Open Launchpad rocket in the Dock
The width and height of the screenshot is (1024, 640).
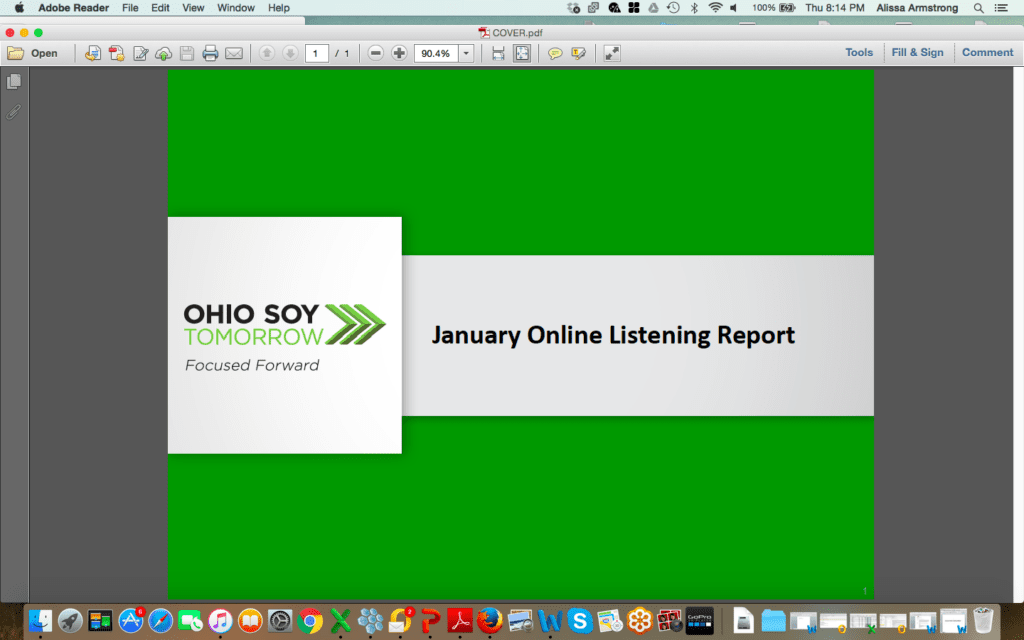pyautogui.click(x=70, y=620)
